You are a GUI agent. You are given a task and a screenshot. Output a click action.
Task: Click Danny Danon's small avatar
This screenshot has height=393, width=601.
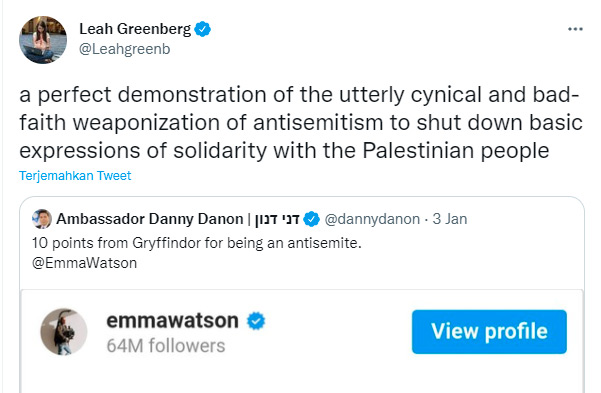click(x=42, y=219)
